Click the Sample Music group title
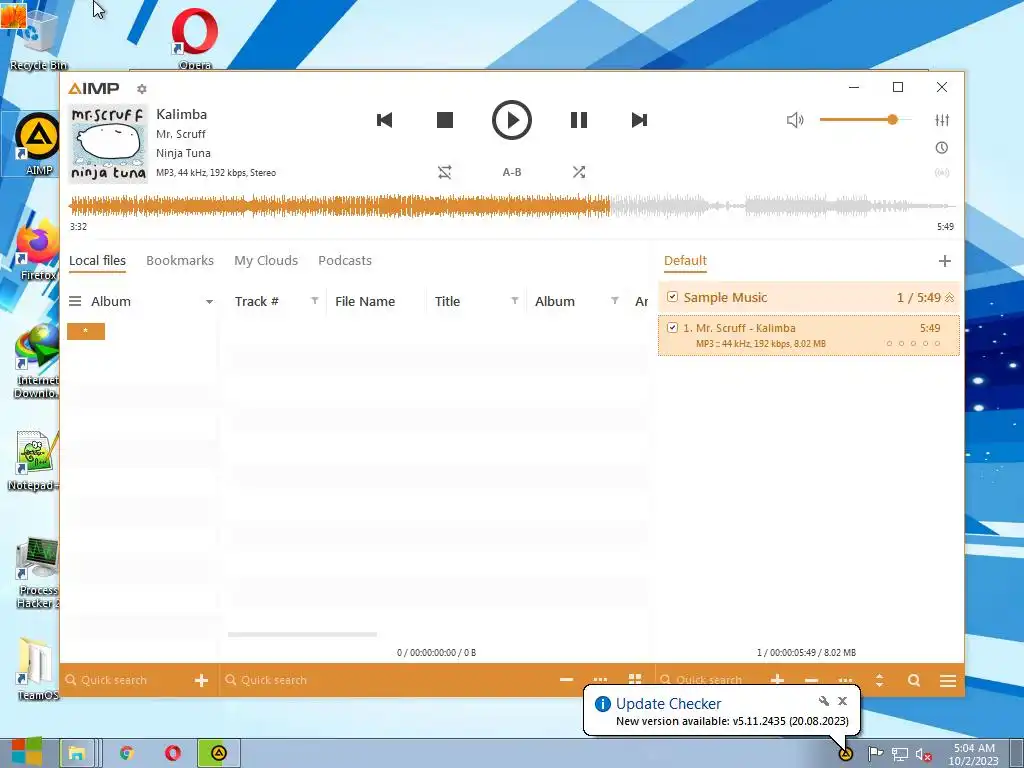The width and height of the screenshot is (1024, 768). (x=725, y=297)
